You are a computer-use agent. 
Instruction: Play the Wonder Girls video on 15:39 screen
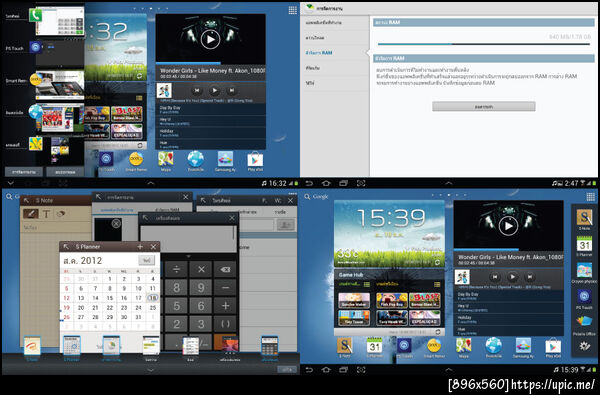(508, 226)
